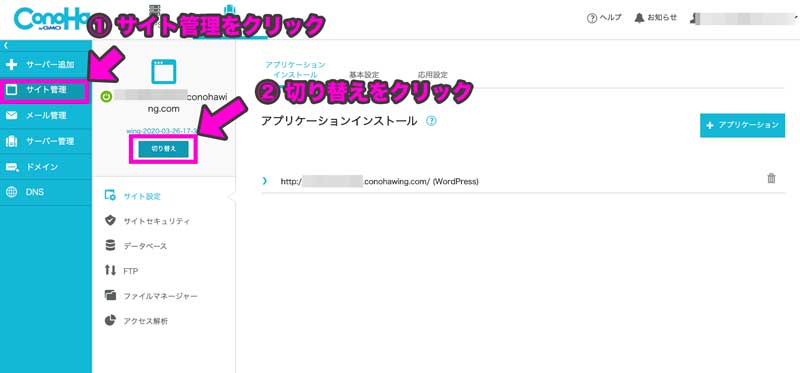Click the DNS globe icon
Image resolution: width=800 pixels, height=373 pixels.
(x=11, y=192)
